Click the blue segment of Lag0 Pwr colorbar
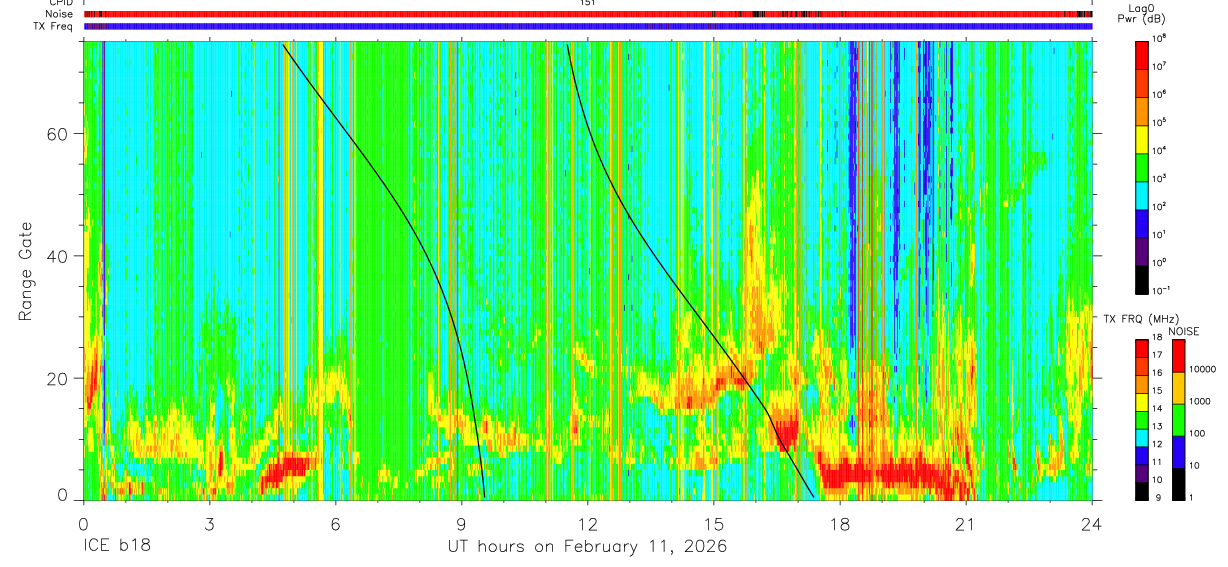This screenshot has height=567, width=1228. point(1144,222)
